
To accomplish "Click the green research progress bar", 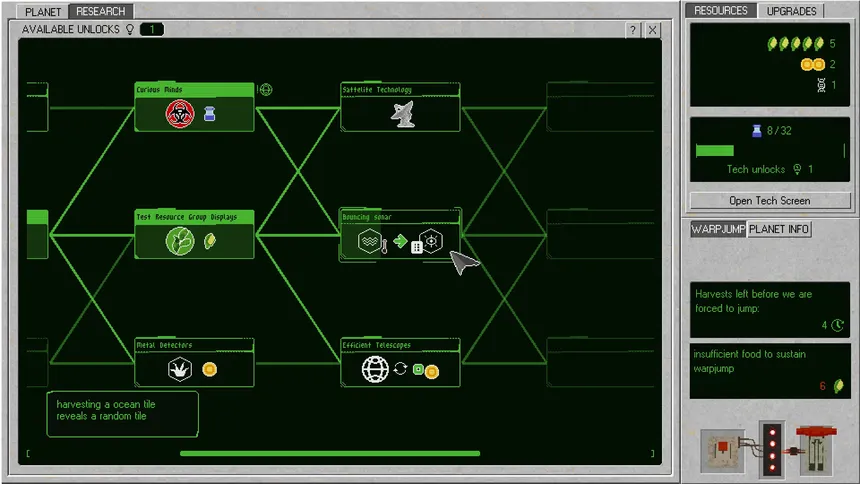I will point(715,150).
